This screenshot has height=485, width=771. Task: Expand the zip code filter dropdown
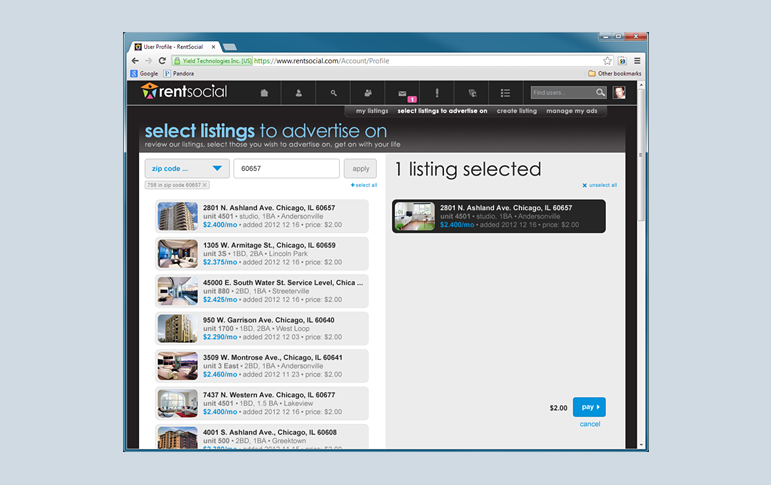(x=187, y=169)
